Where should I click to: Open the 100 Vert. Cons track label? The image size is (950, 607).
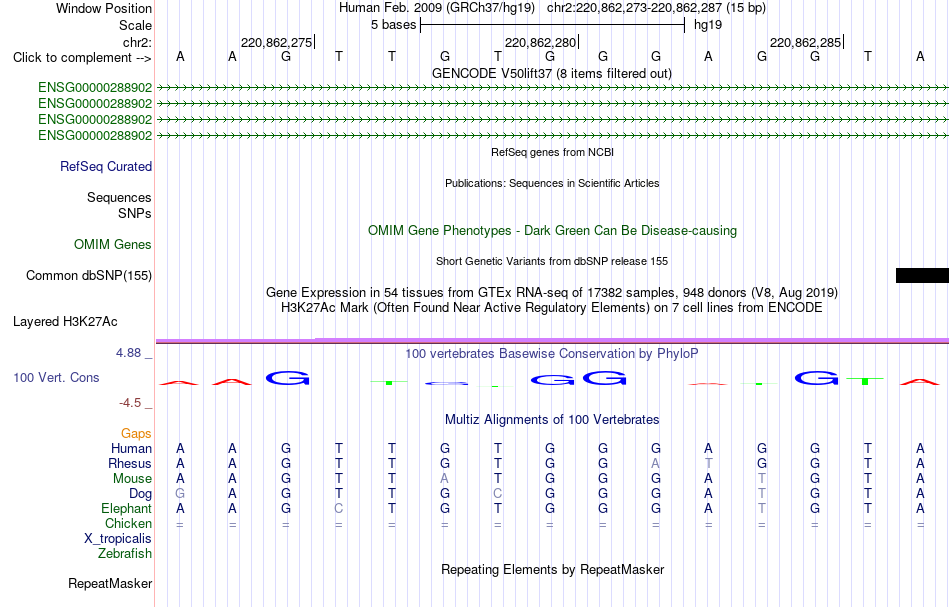click(56, 377)
